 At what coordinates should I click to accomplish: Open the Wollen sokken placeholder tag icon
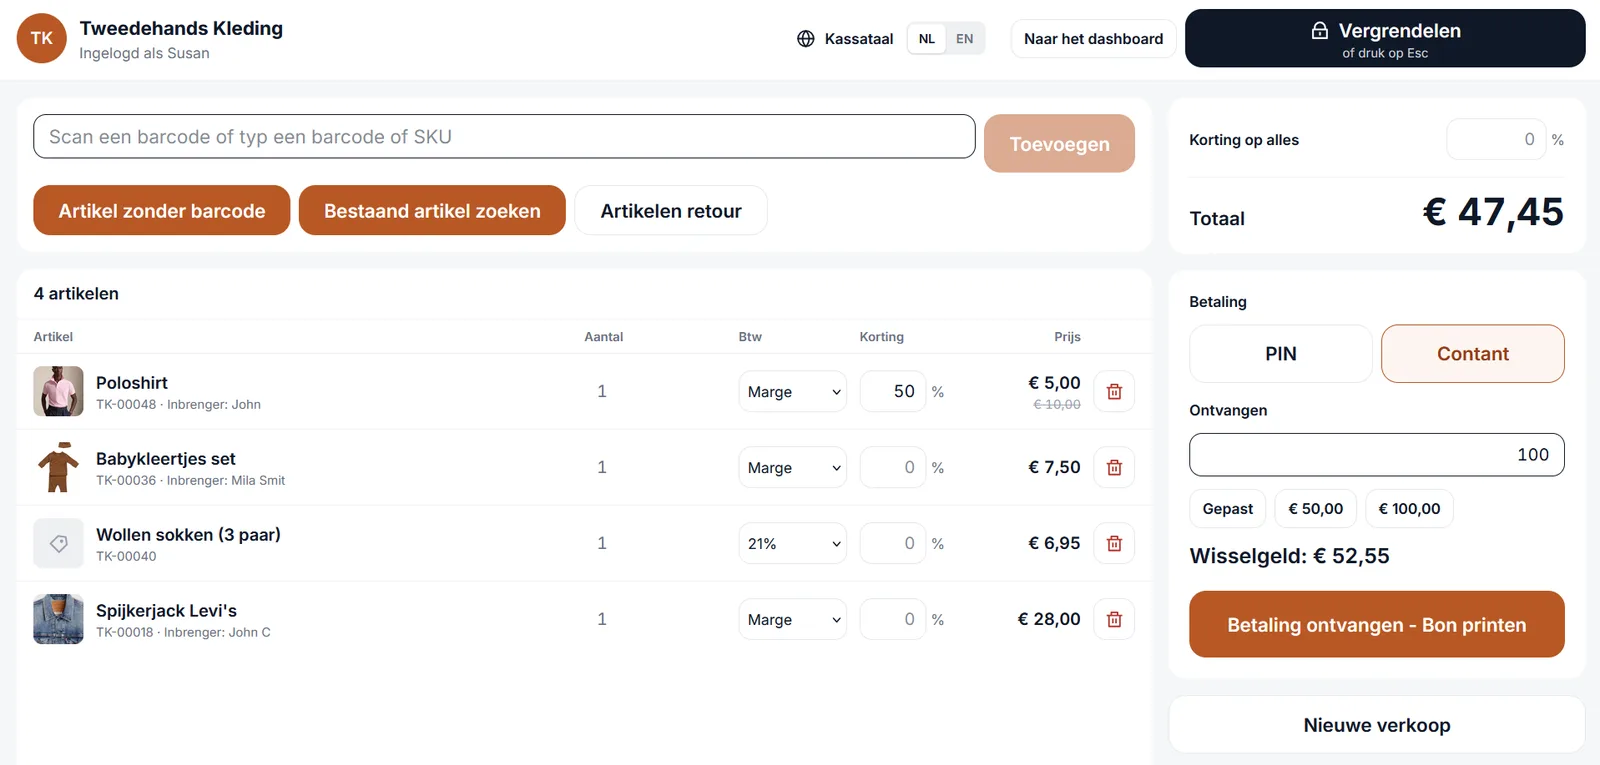58,543
